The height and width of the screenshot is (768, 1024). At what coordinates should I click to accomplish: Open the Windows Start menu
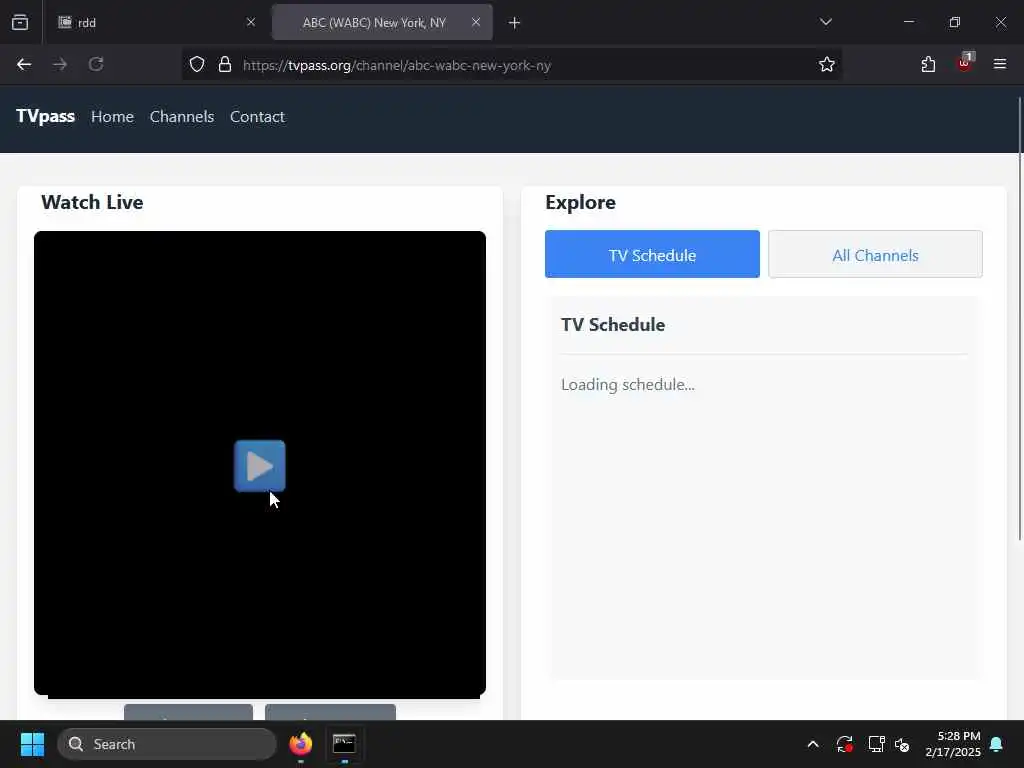(x=32, y=744)
